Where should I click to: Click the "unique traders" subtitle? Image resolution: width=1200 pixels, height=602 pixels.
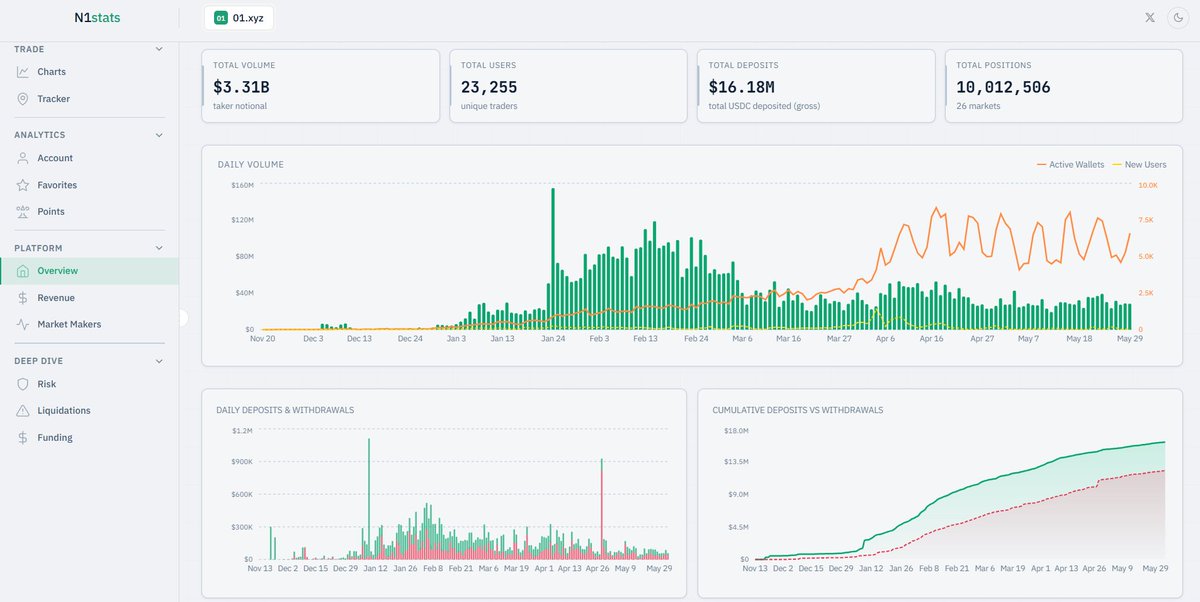[x=489, y=105]
